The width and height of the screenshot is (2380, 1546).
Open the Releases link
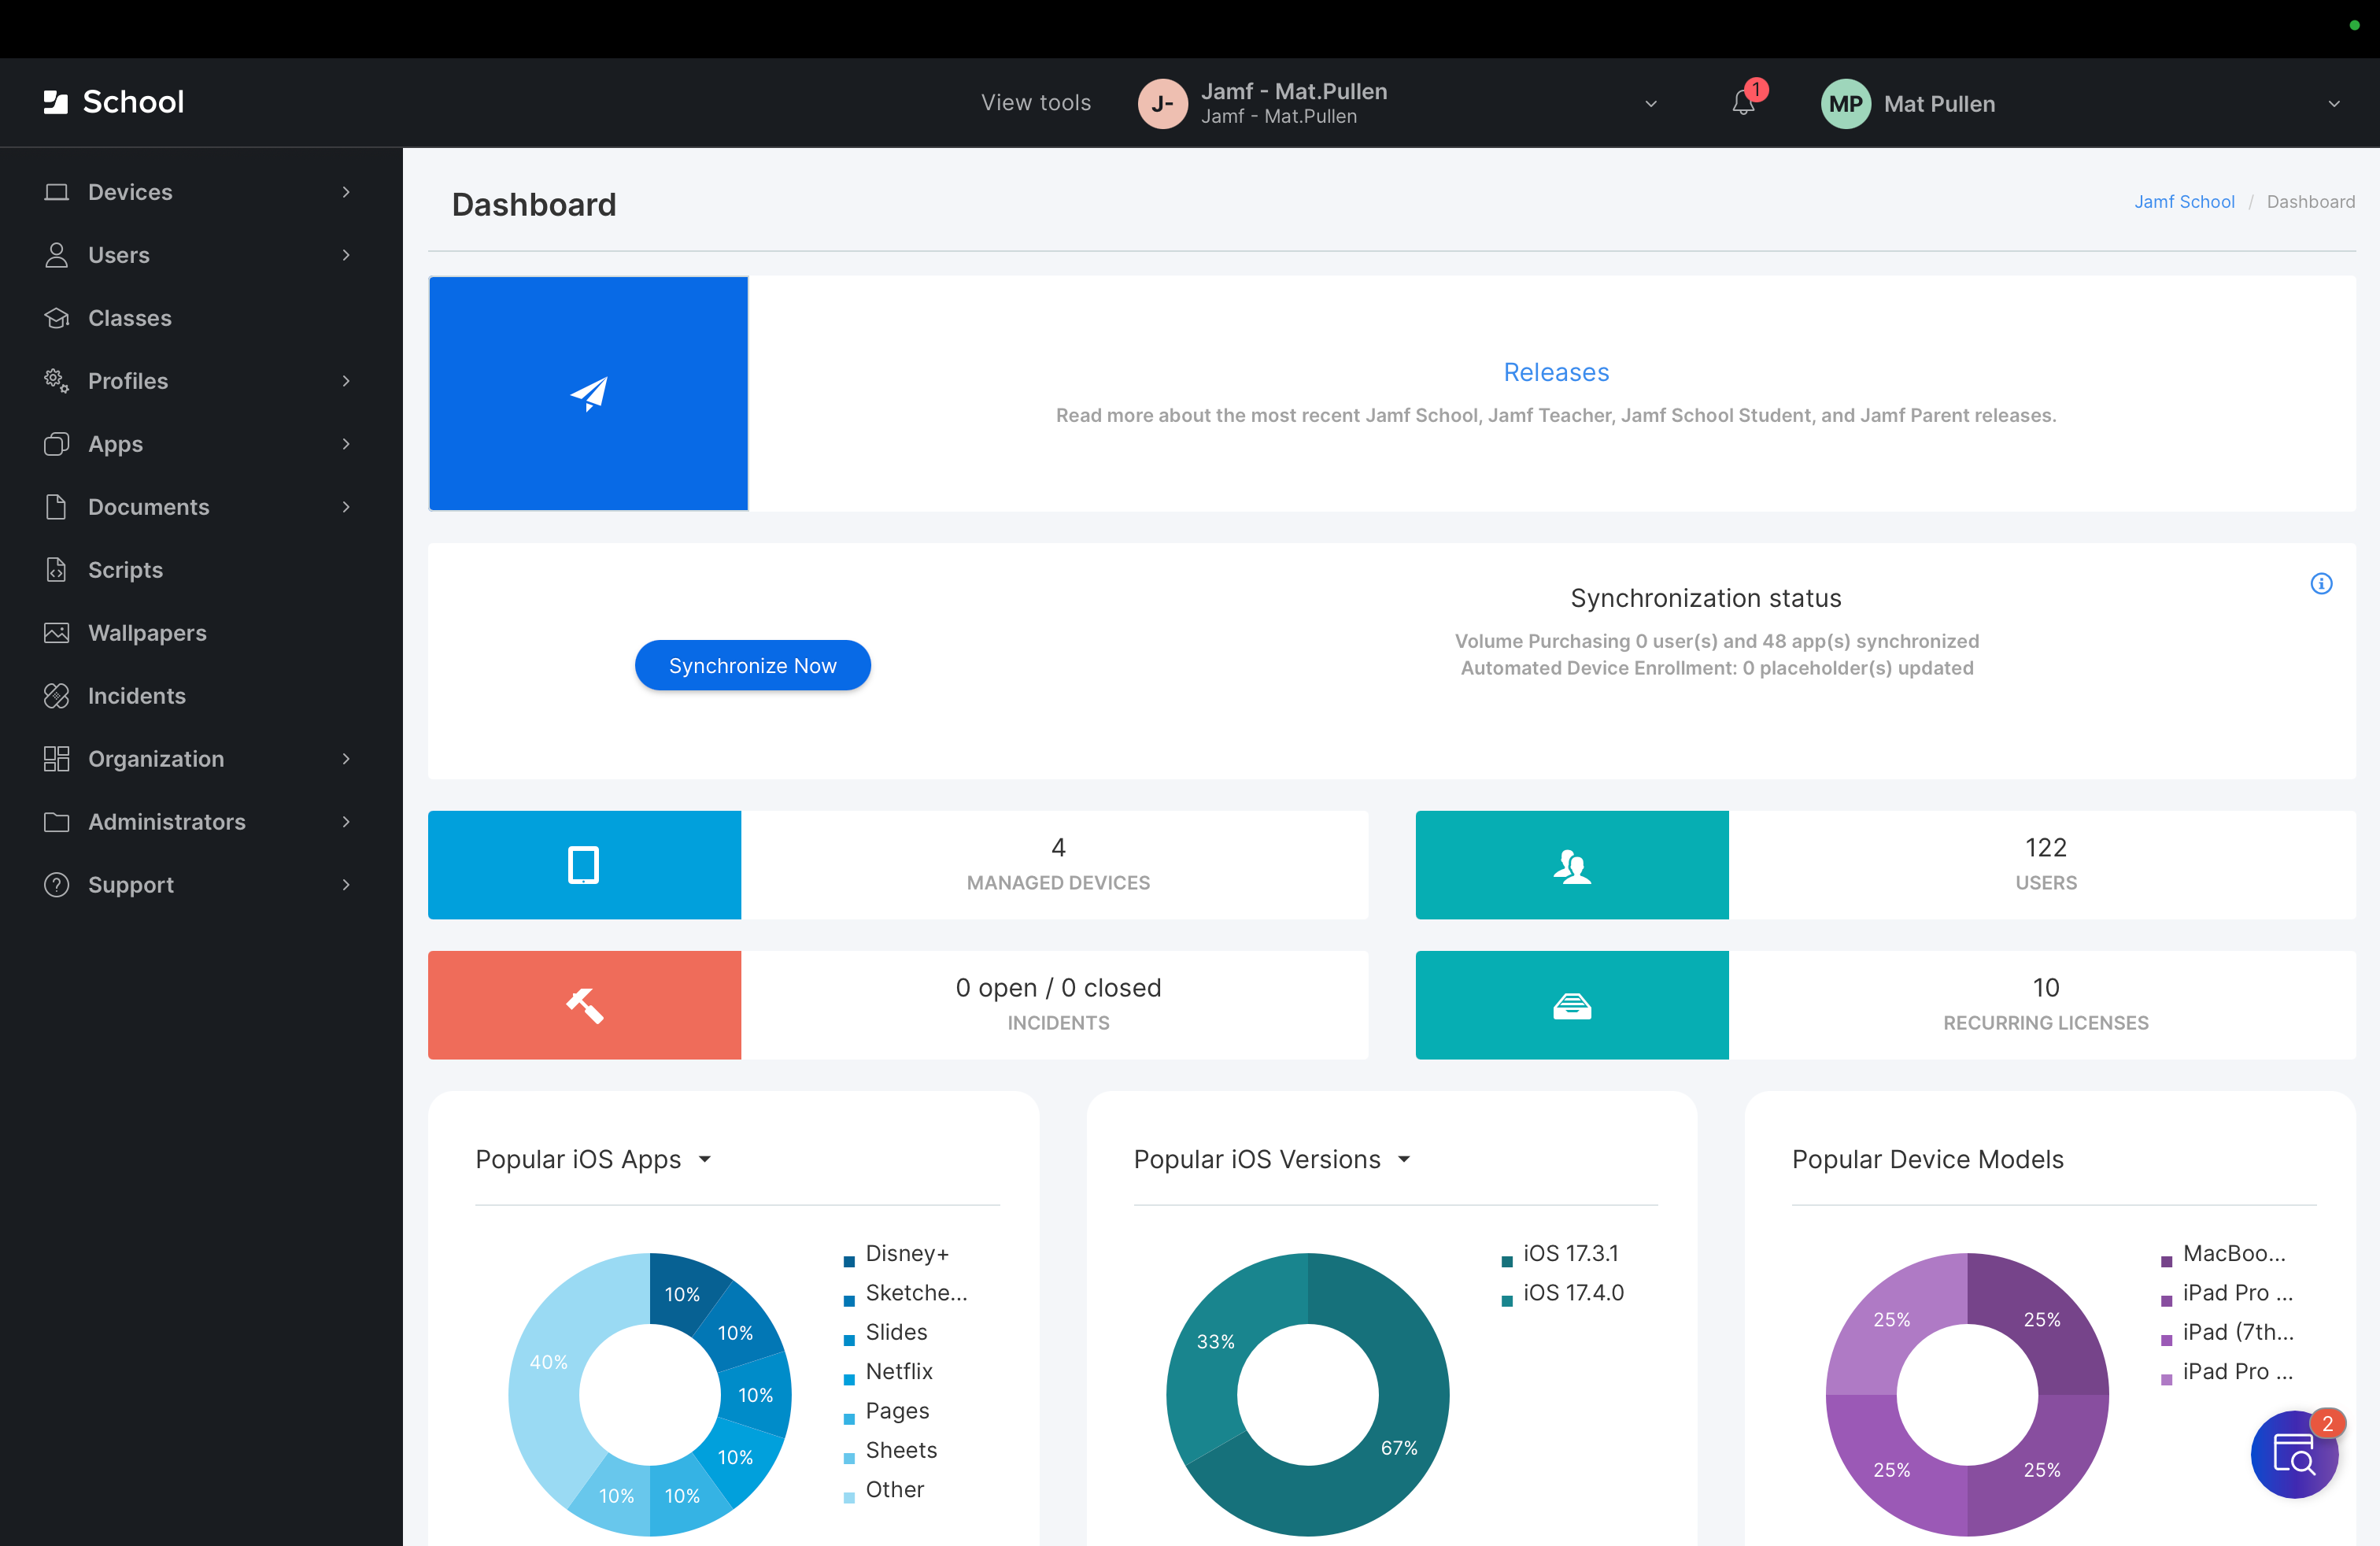(x=1556, y=372)
